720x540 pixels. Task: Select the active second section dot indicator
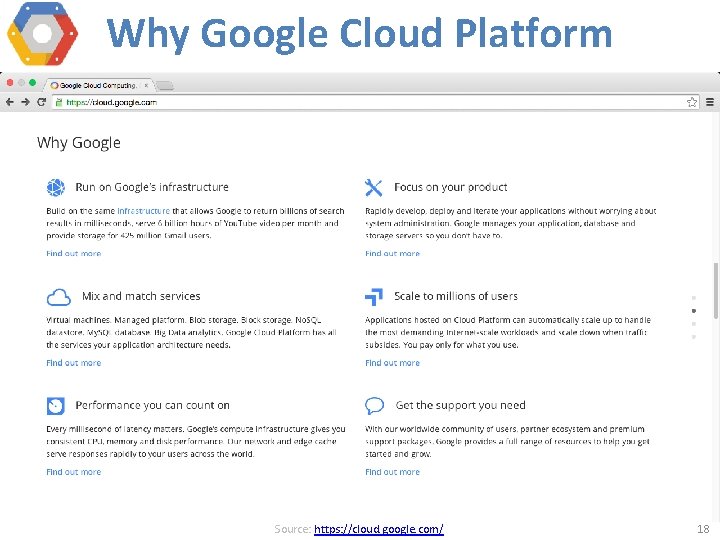(694, 311)
